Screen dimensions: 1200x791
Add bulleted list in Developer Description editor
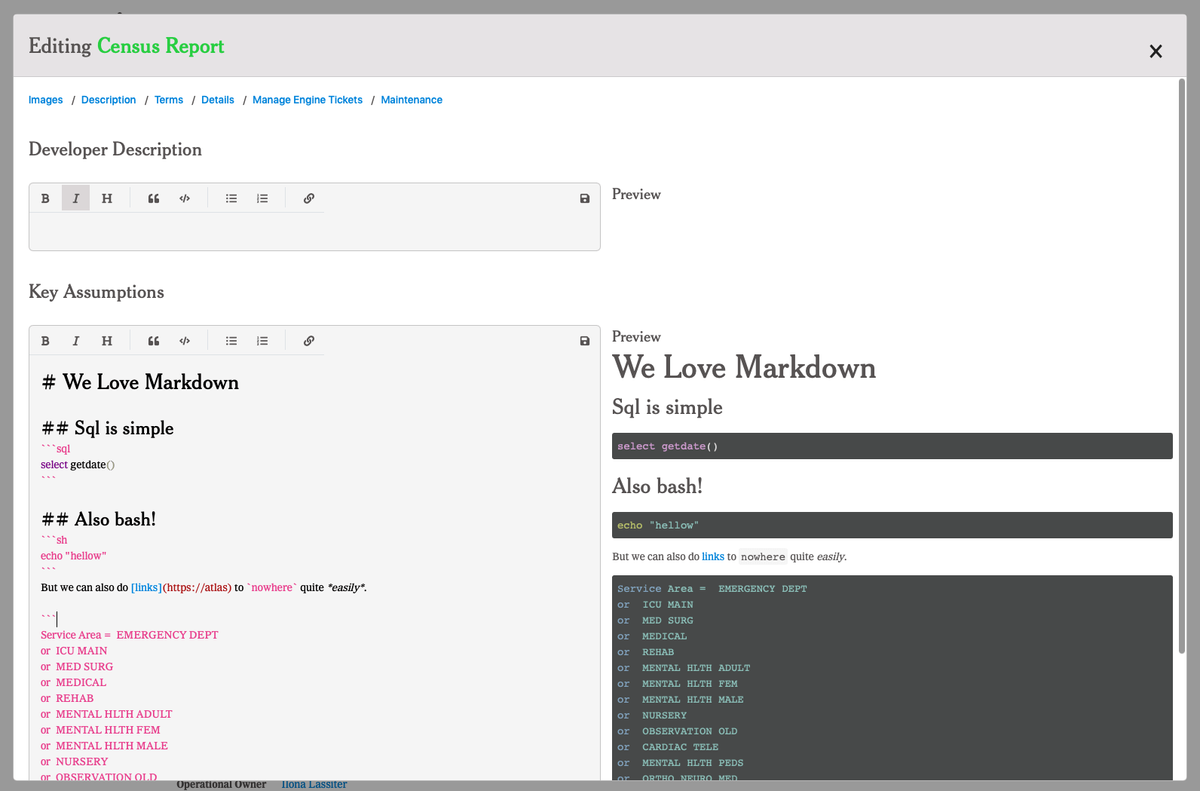[231, 198]
